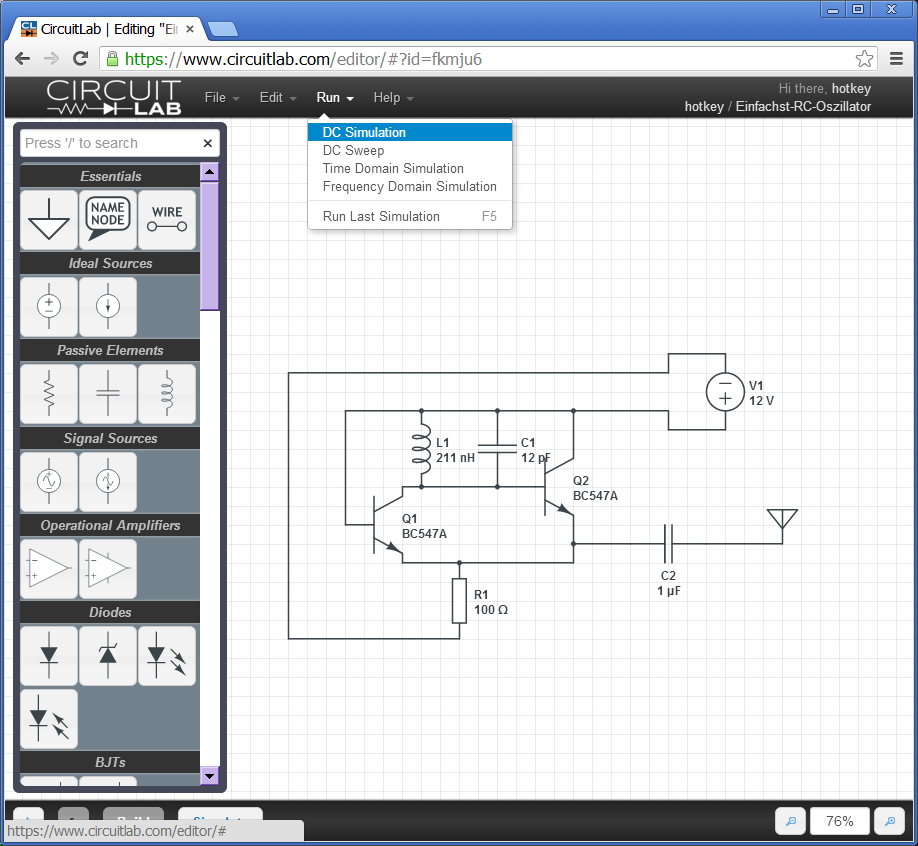
Task: Clear the component search with X
Action: [207, 144]
